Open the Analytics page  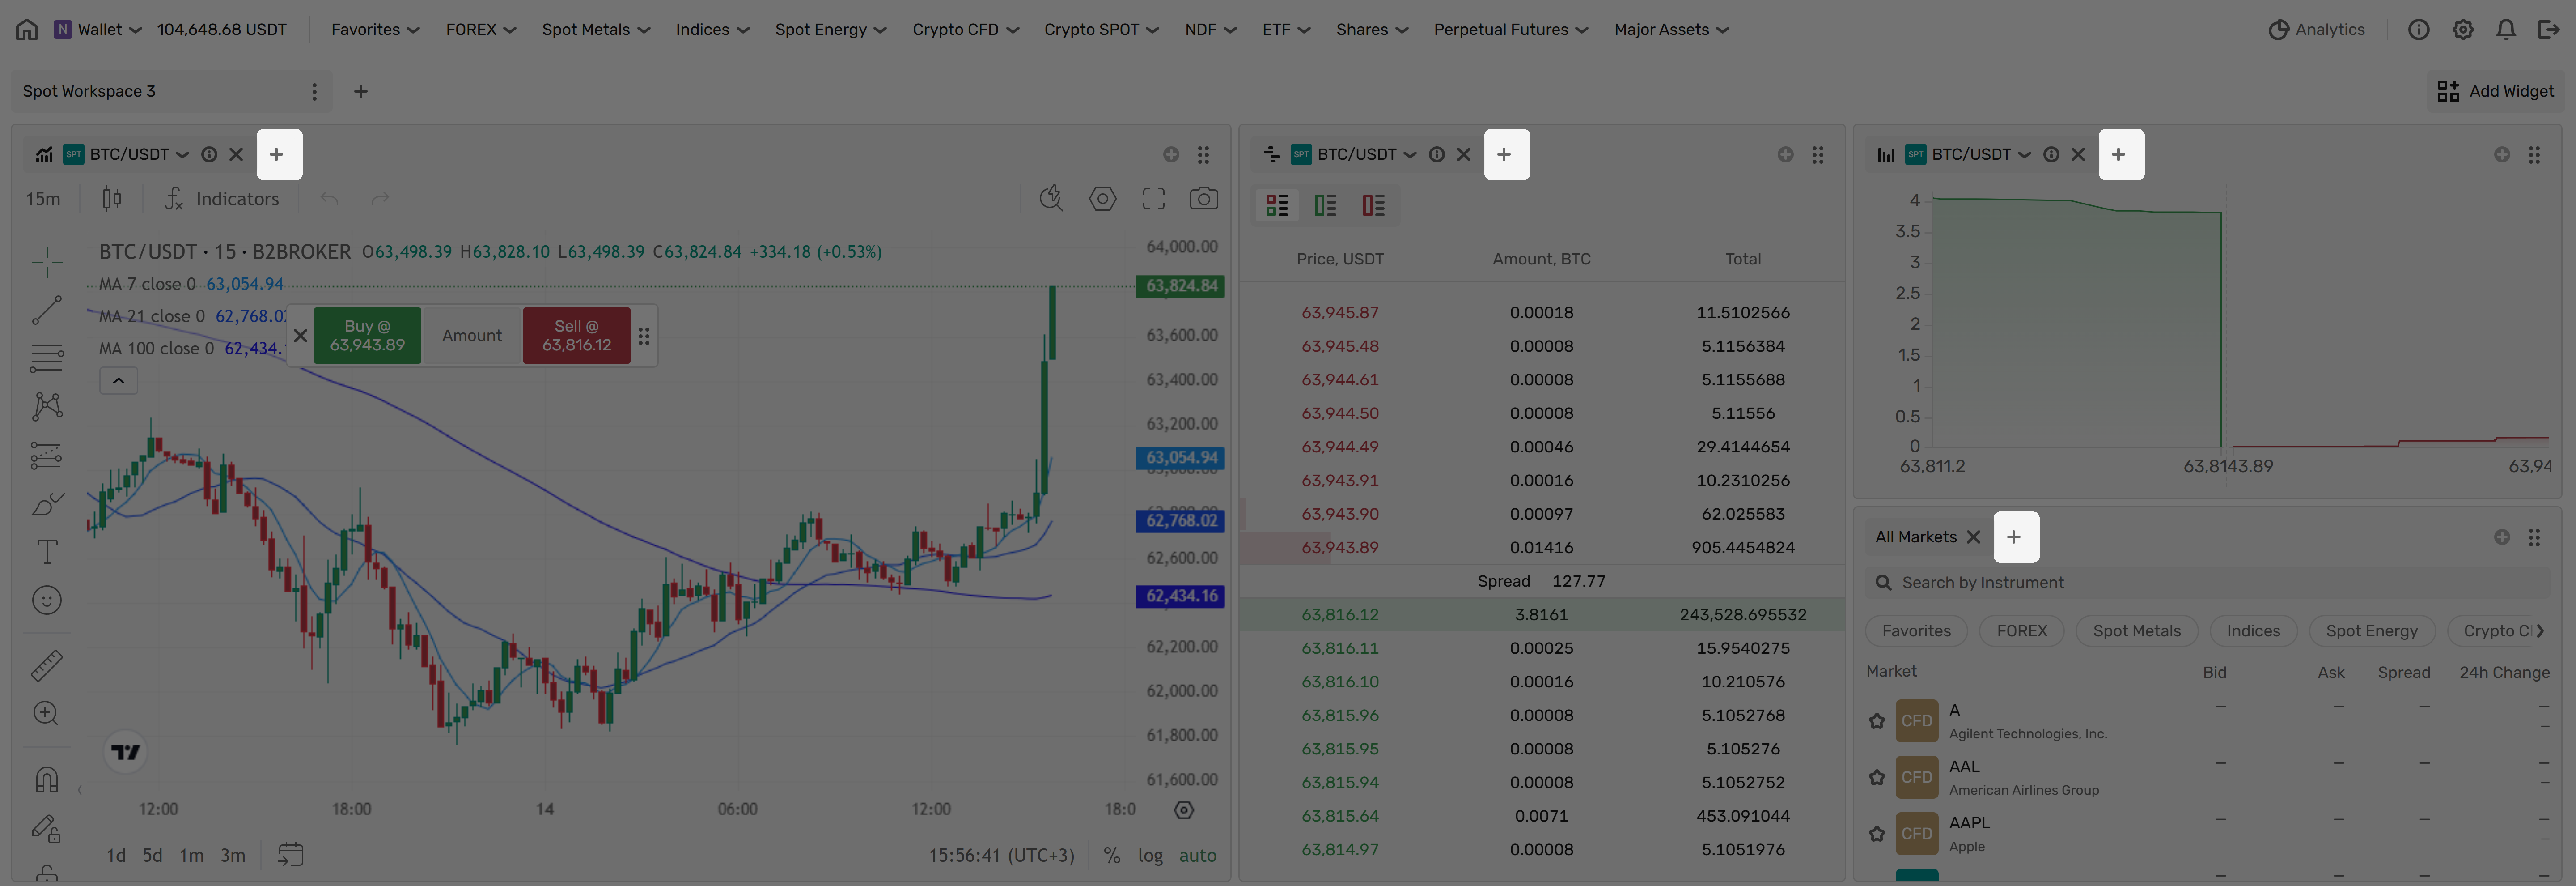tap(2316, 29)
